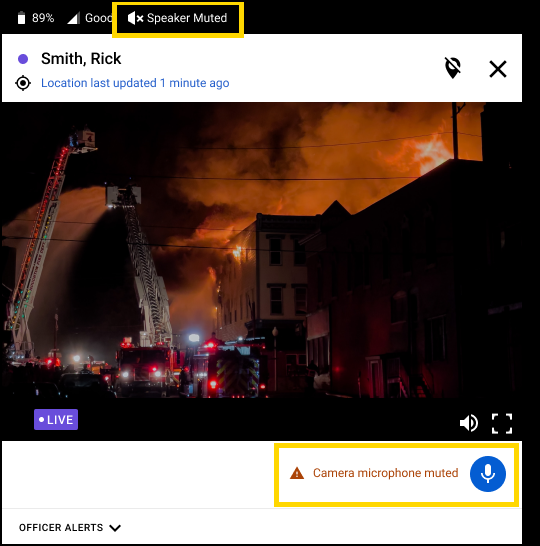
Task: Click the muted speaker icon in status bar
Action: 135,18
